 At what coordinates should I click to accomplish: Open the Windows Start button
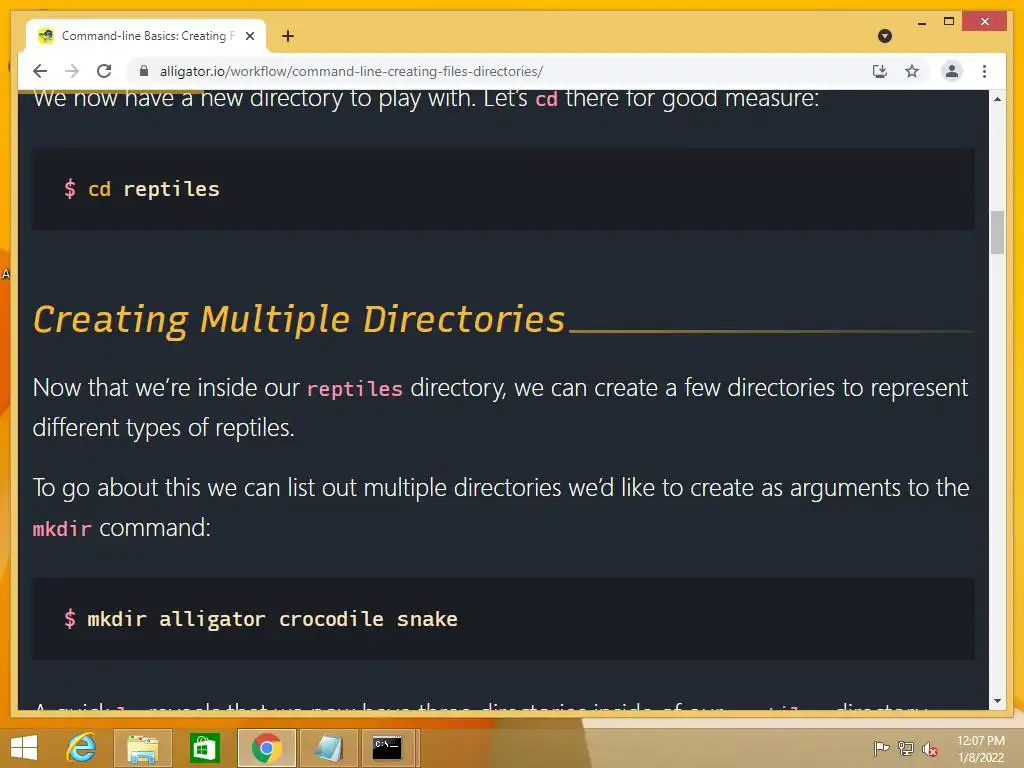[x=24, y=748]
